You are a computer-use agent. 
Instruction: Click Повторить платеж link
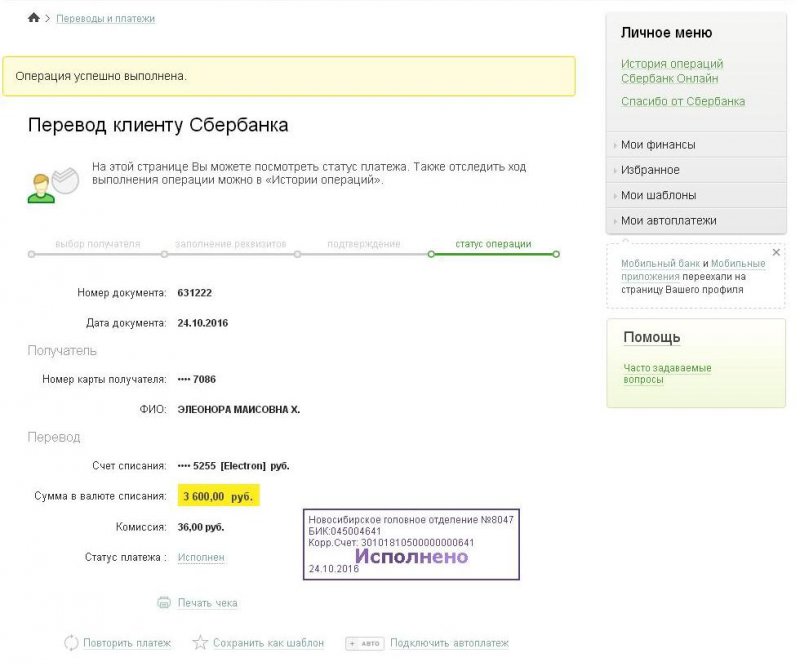tap(127, 643)
